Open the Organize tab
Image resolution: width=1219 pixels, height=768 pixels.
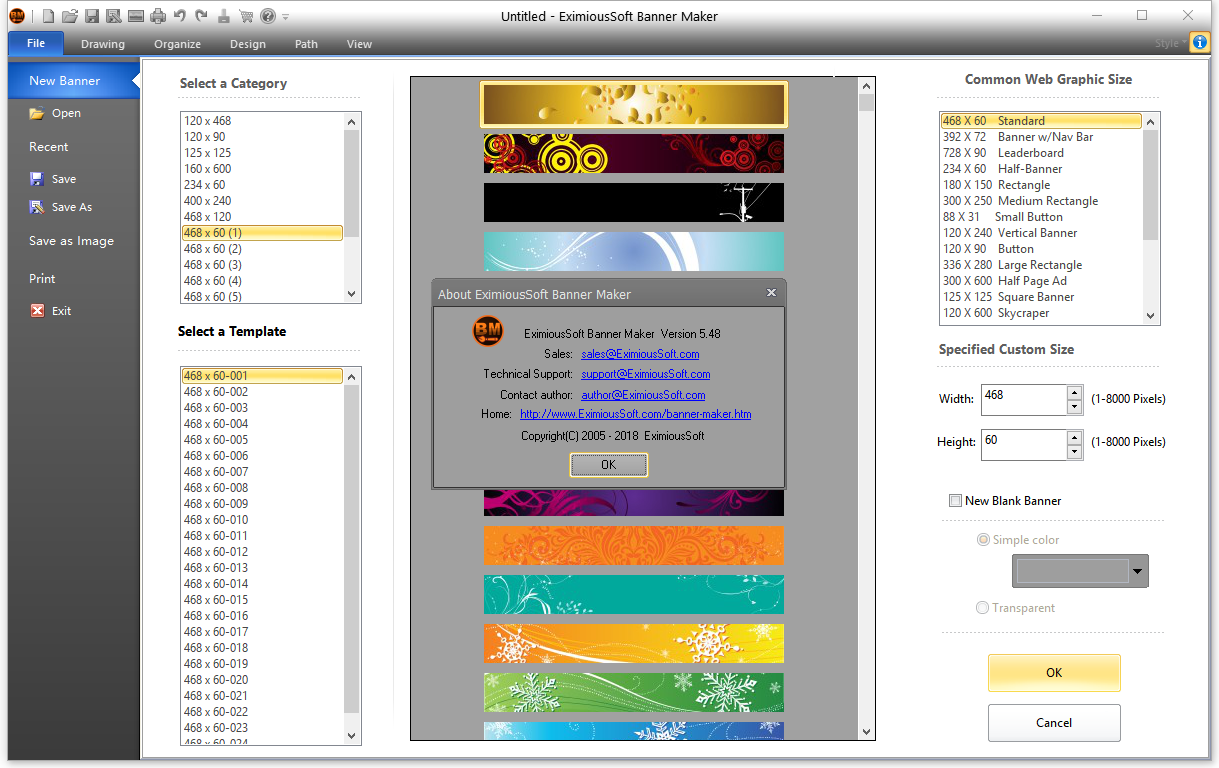177,44
